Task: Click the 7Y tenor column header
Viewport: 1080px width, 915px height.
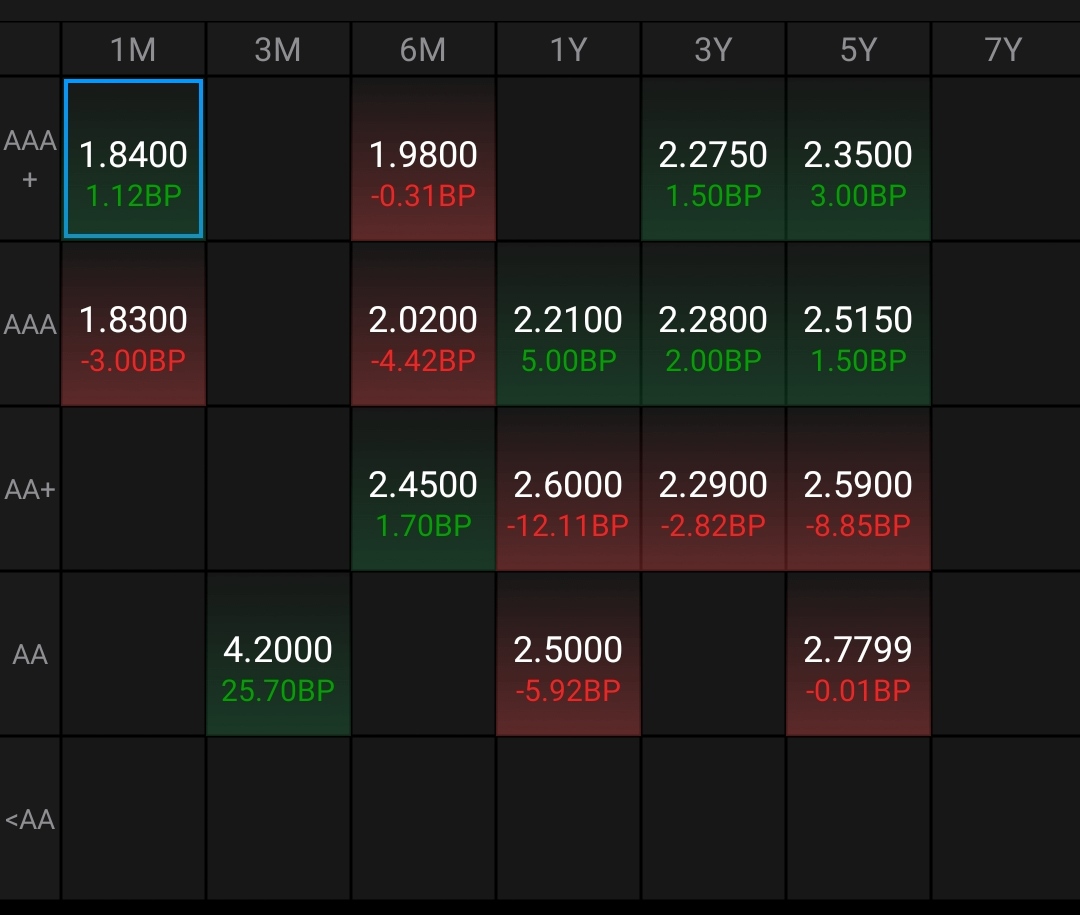Action: click(1004, 50)
